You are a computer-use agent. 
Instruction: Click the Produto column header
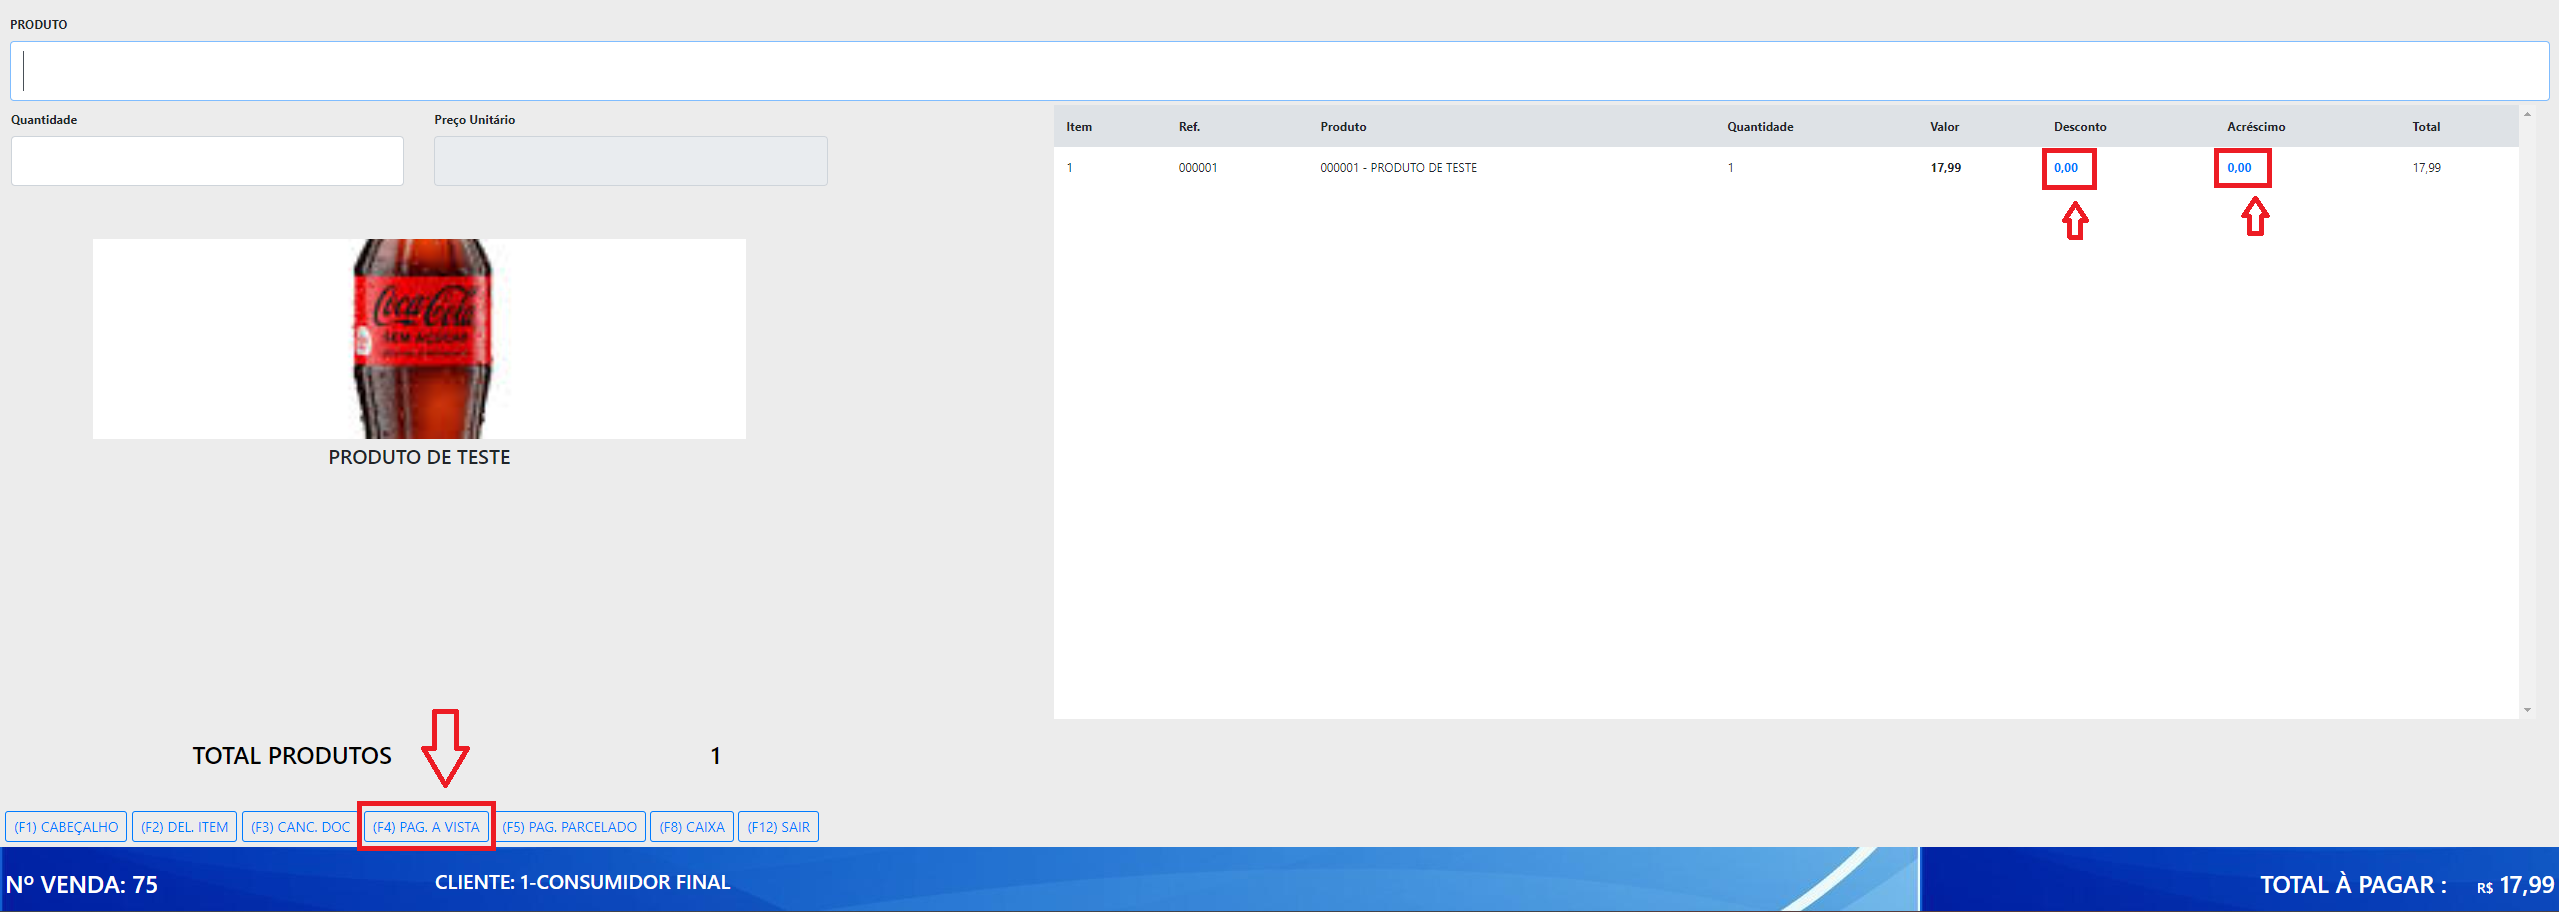pyautogui.click(x=1343, y=127)
